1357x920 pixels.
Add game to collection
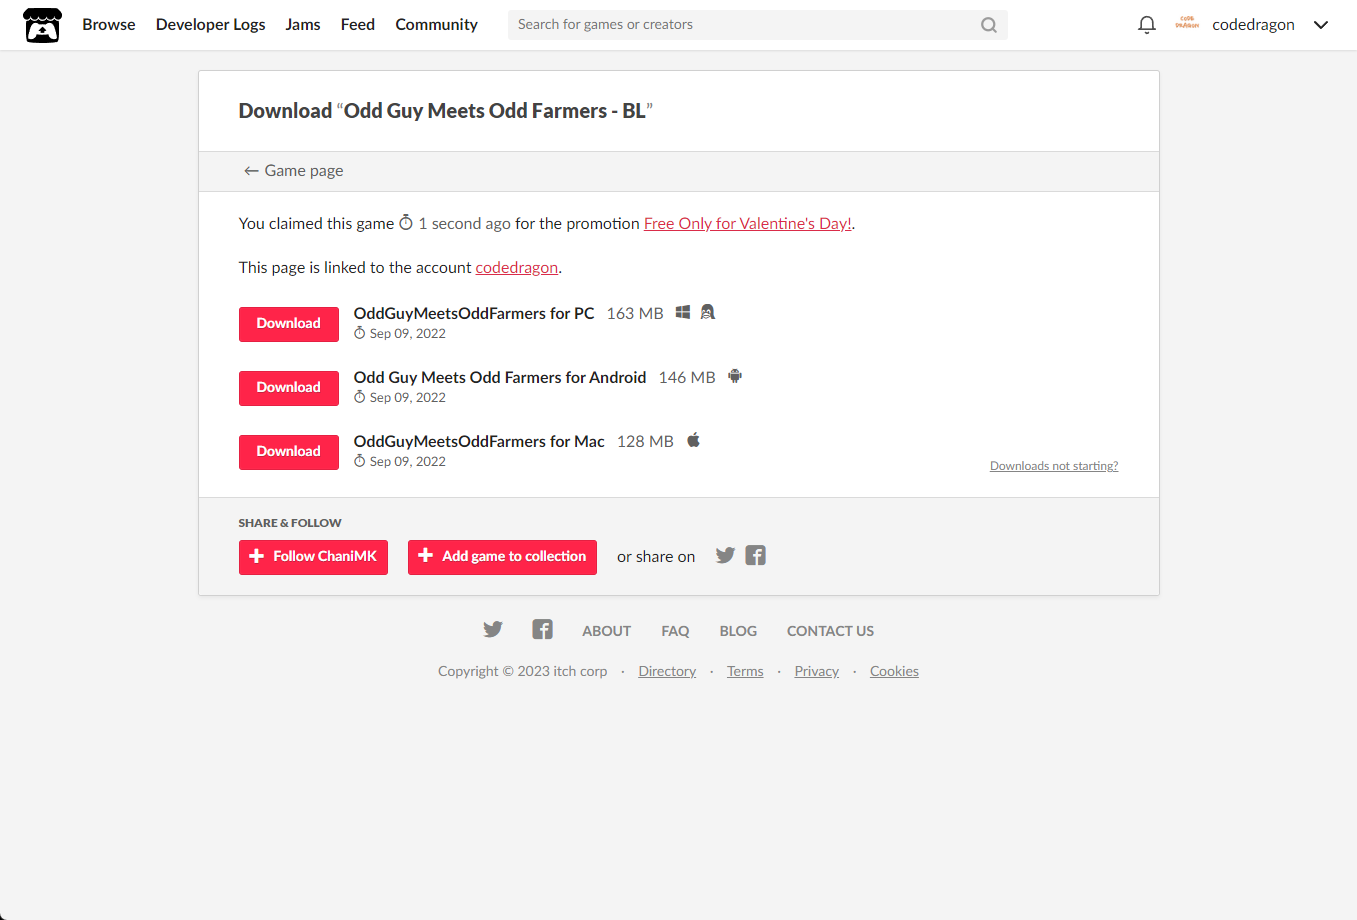[x=502, y=557]
